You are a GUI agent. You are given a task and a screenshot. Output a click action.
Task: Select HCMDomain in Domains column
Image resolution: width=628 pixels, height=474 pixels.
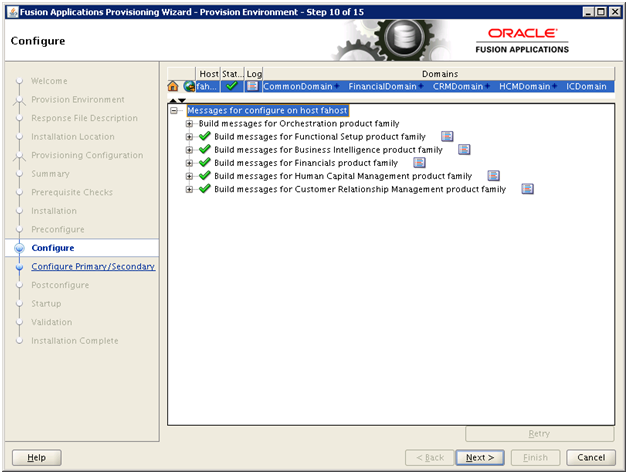tap(524, 86)
